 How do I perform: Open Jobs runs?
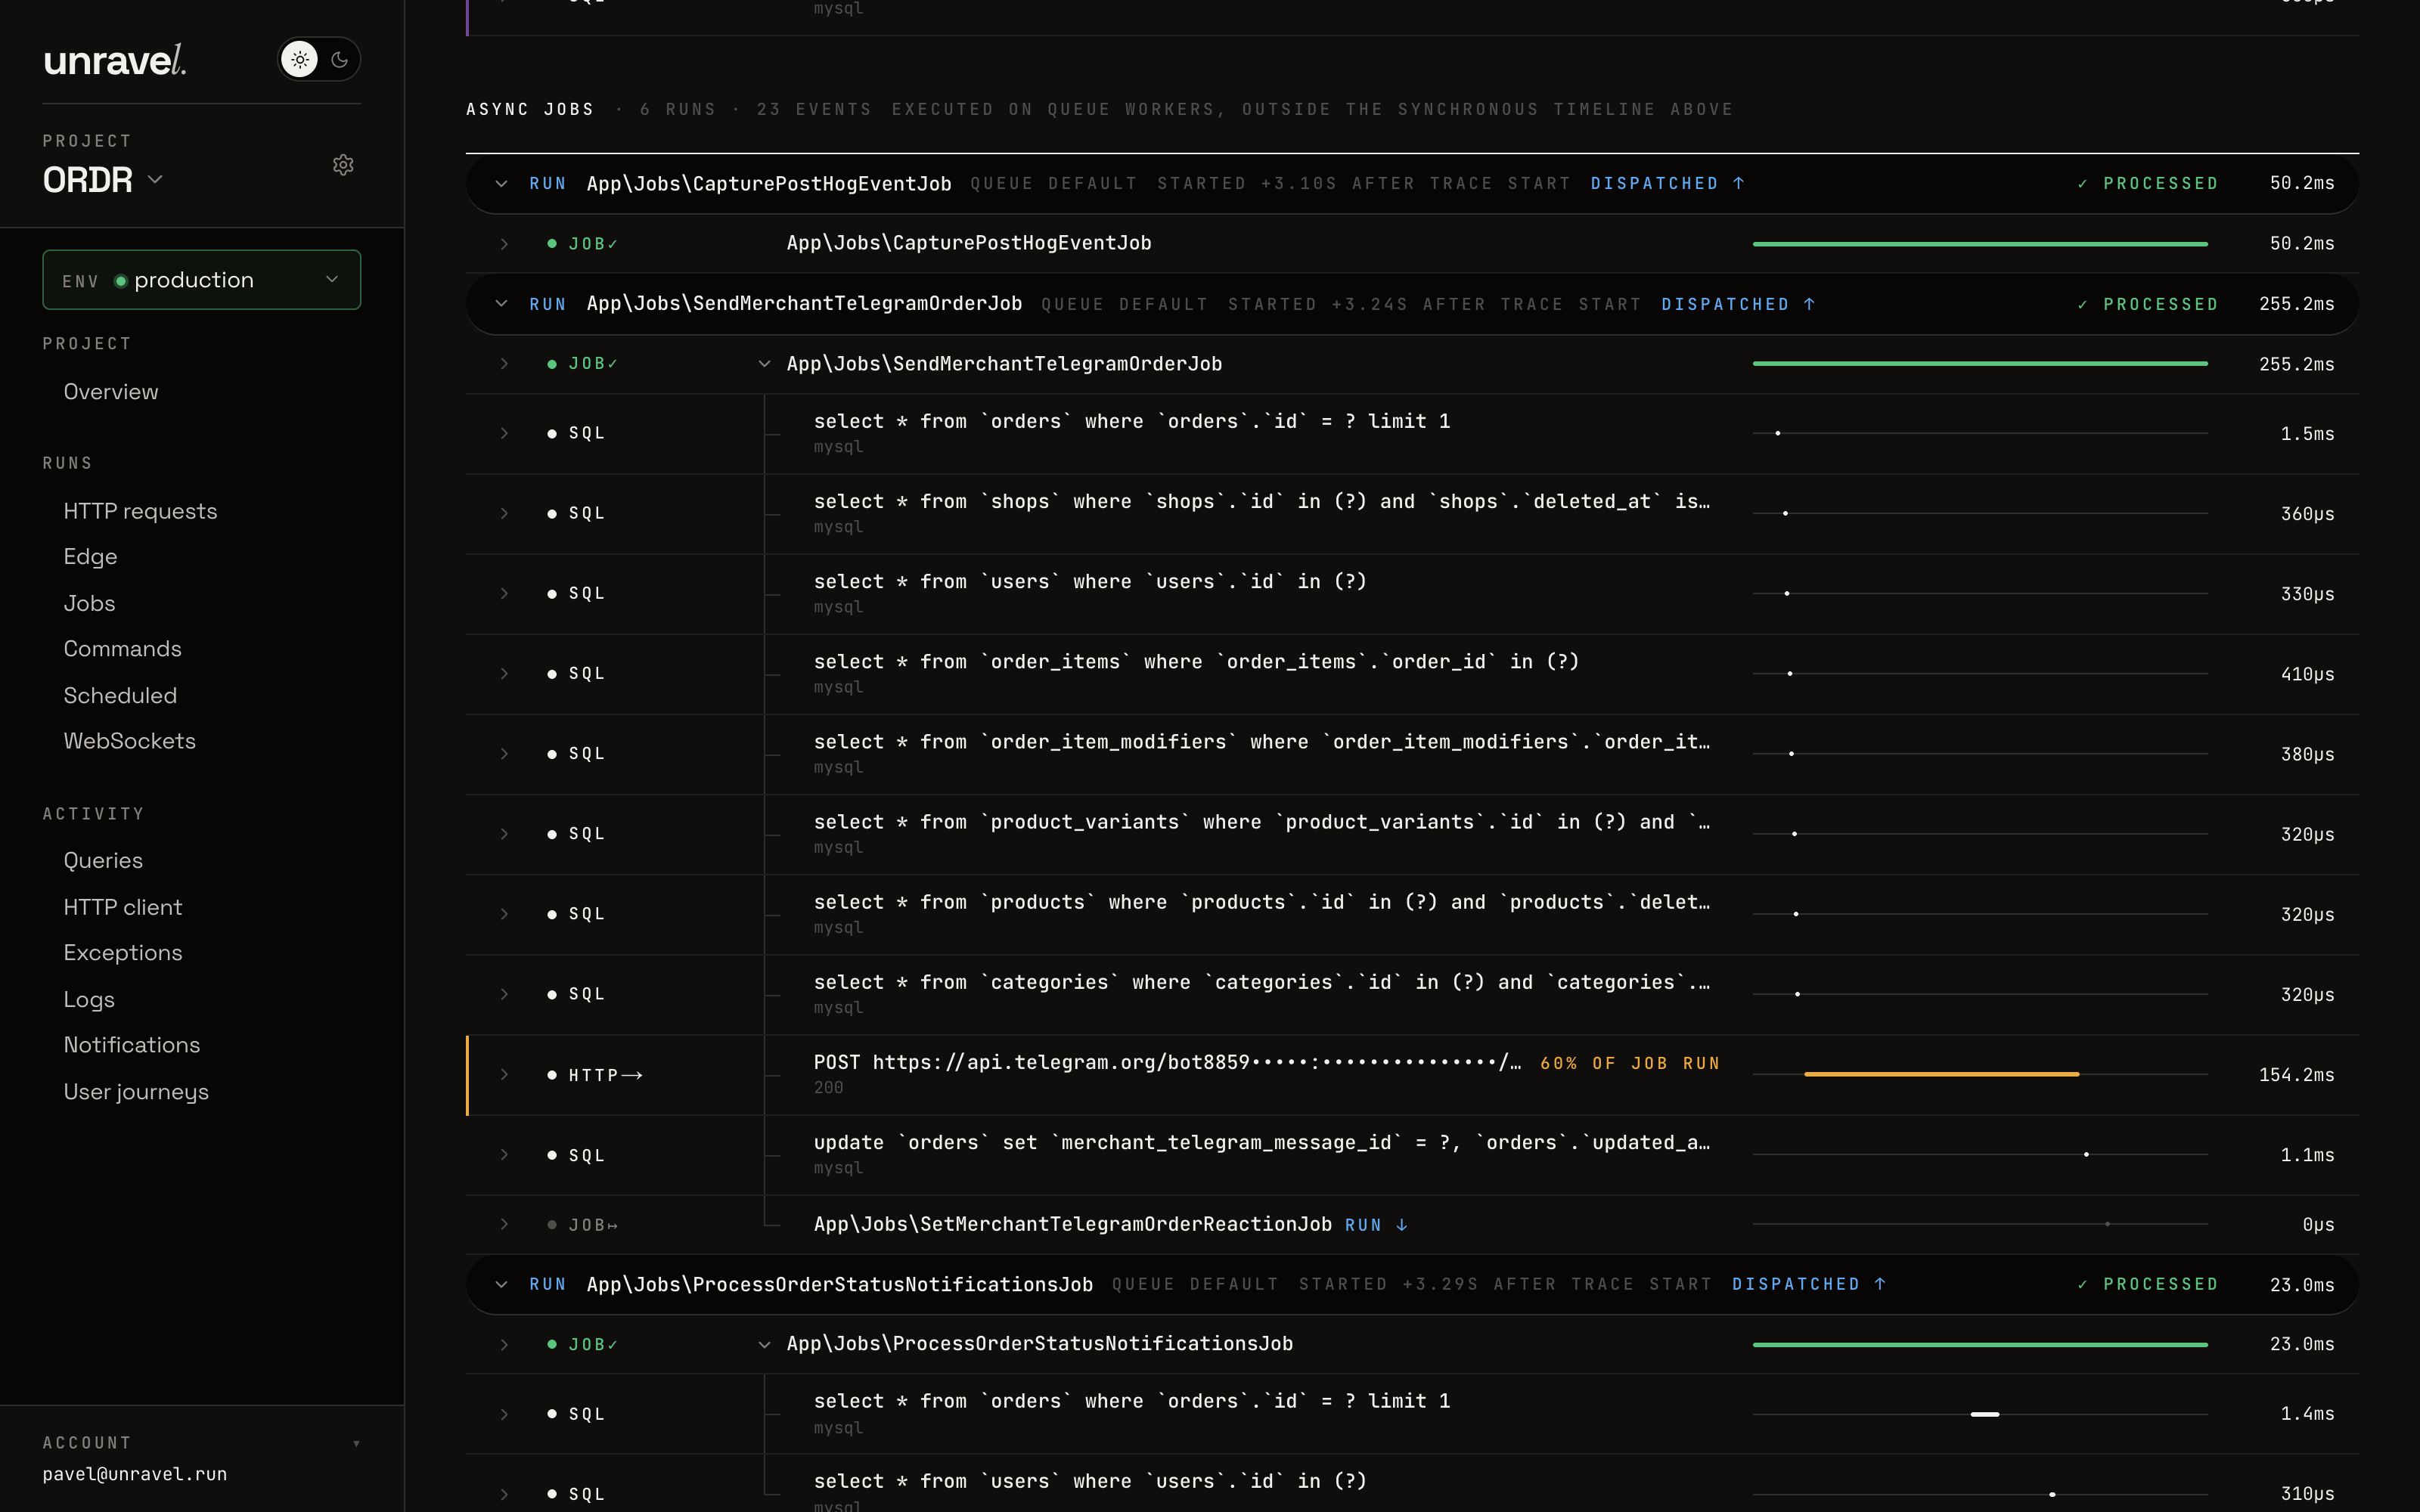[89, 603]
